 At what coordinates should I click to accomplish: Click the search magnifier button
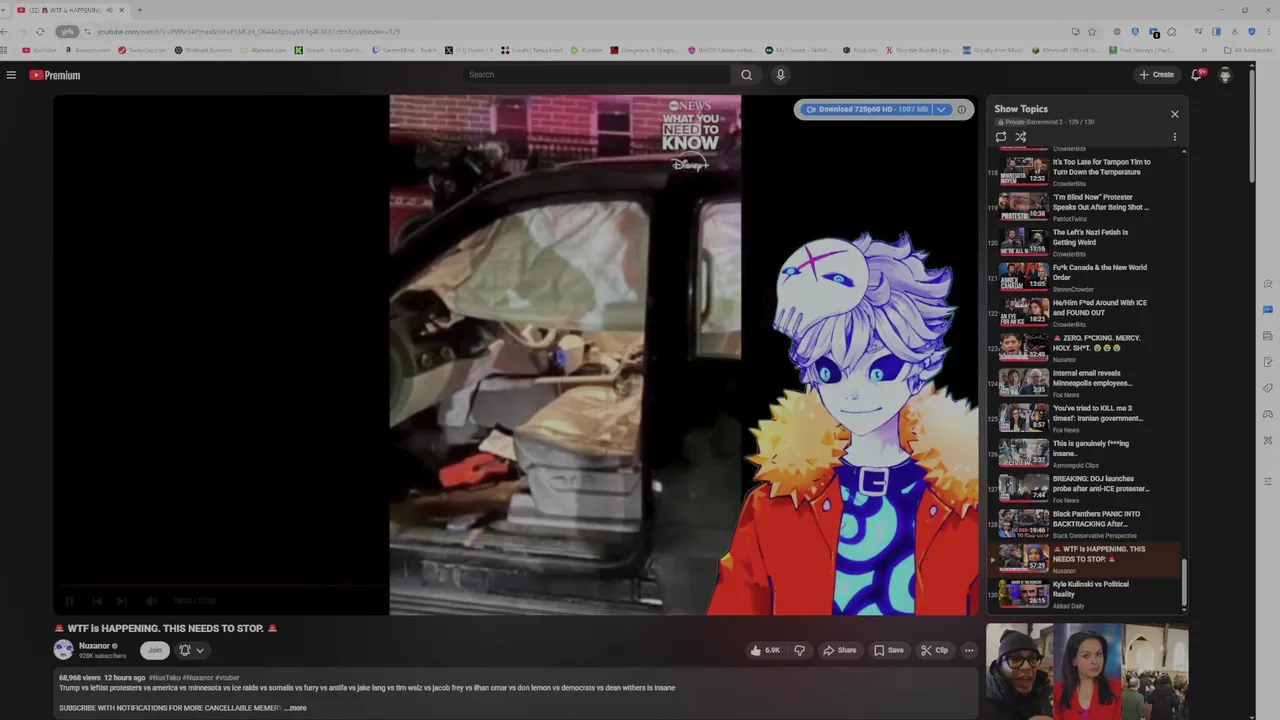point(746,75)
